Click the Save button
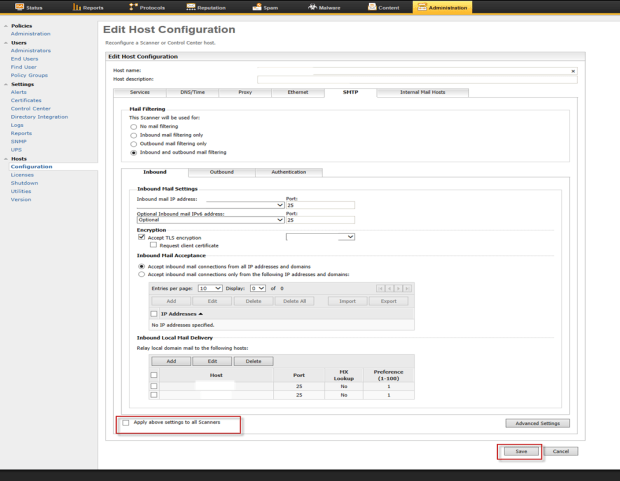This screenshot has width=620, height=481. point(520,451)
